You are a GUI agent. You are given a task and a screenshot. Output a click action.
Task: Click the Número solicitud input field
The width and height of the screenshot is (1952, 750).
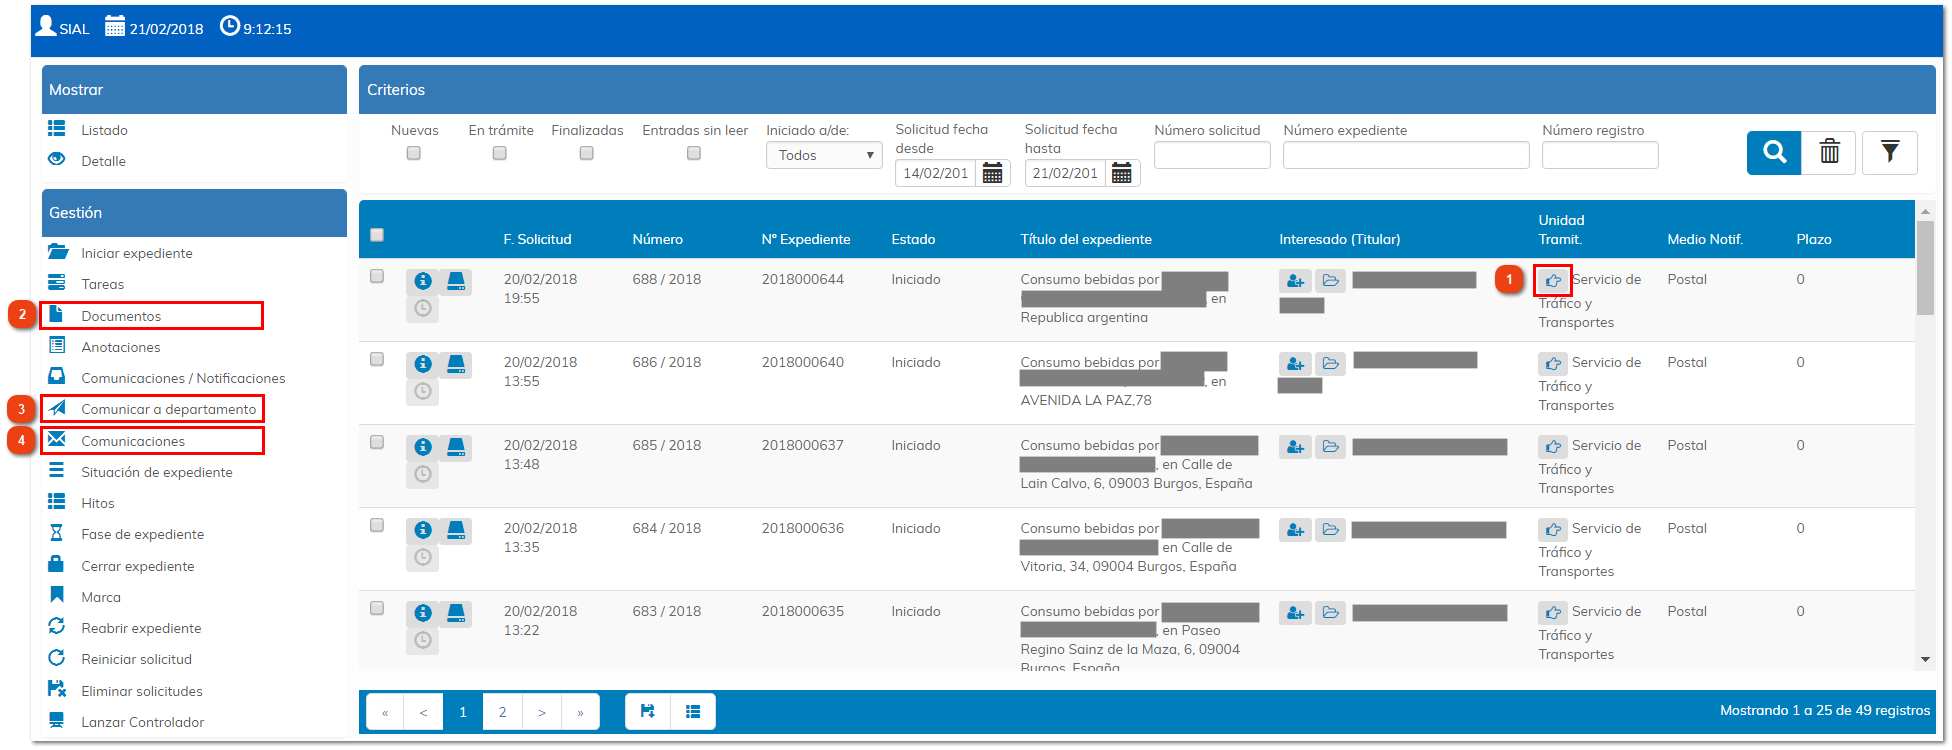(x=1212, y=155)
